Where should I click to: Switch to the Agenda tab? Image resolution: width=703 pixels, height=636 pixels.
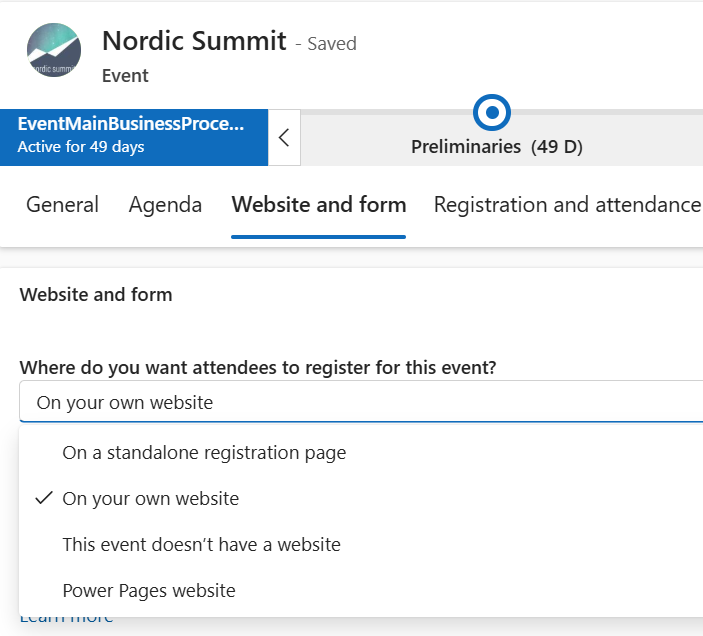[x=165, y=205]
